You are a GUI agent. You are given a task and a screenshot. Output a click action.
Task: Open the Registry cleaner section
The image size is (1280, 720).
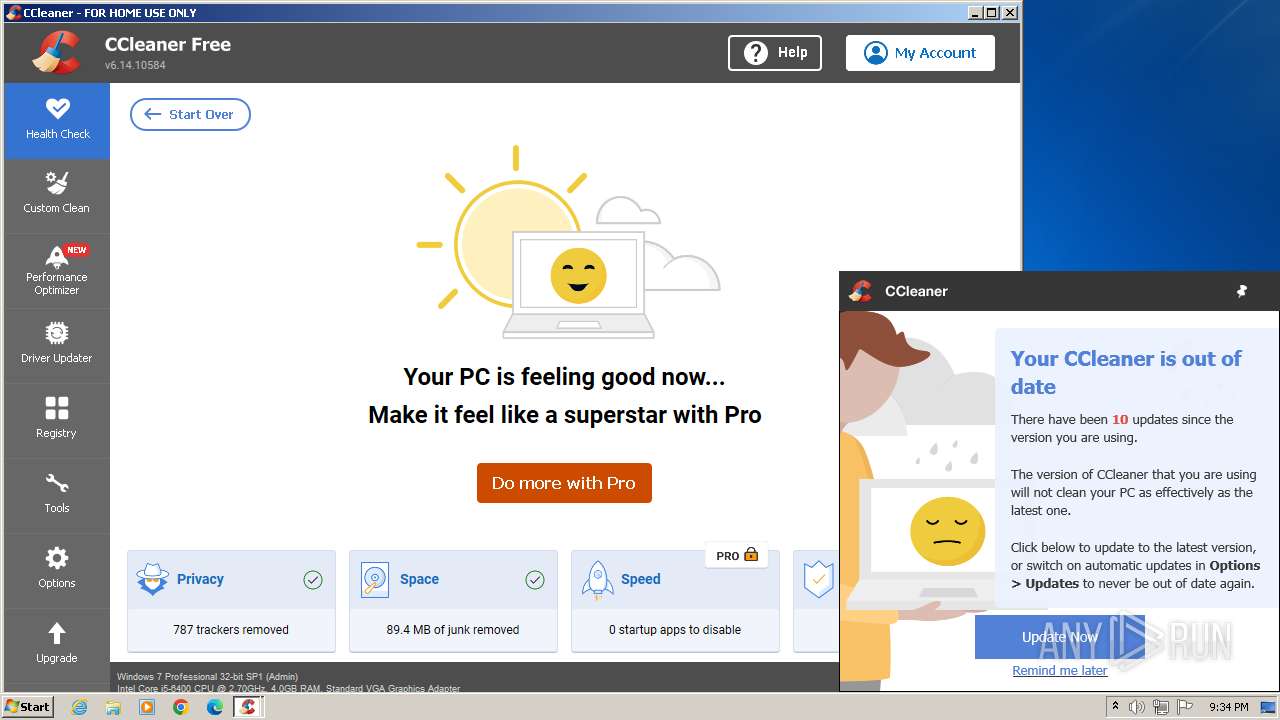point(57,420)
